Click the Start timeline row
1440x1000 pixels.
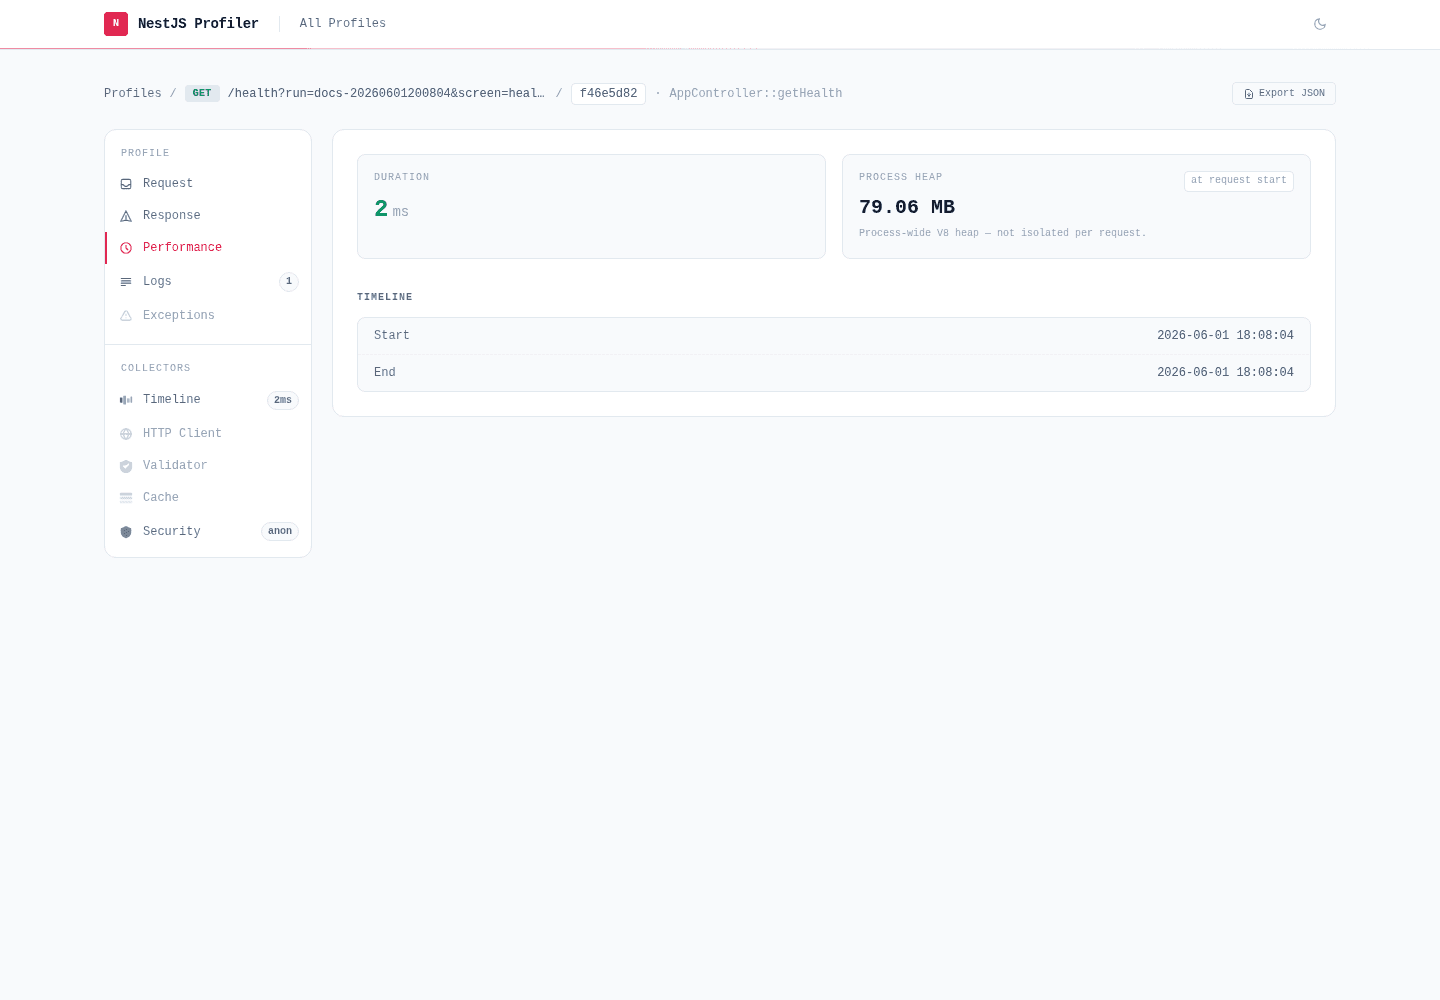click(834, 336)
